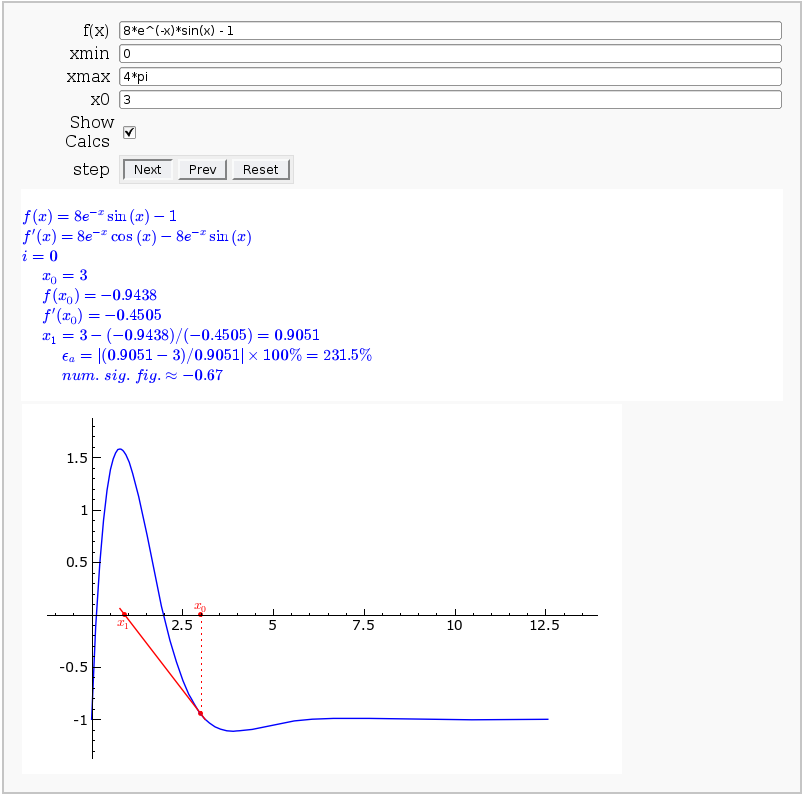Click the f(x) function input field

coord(449,31)
